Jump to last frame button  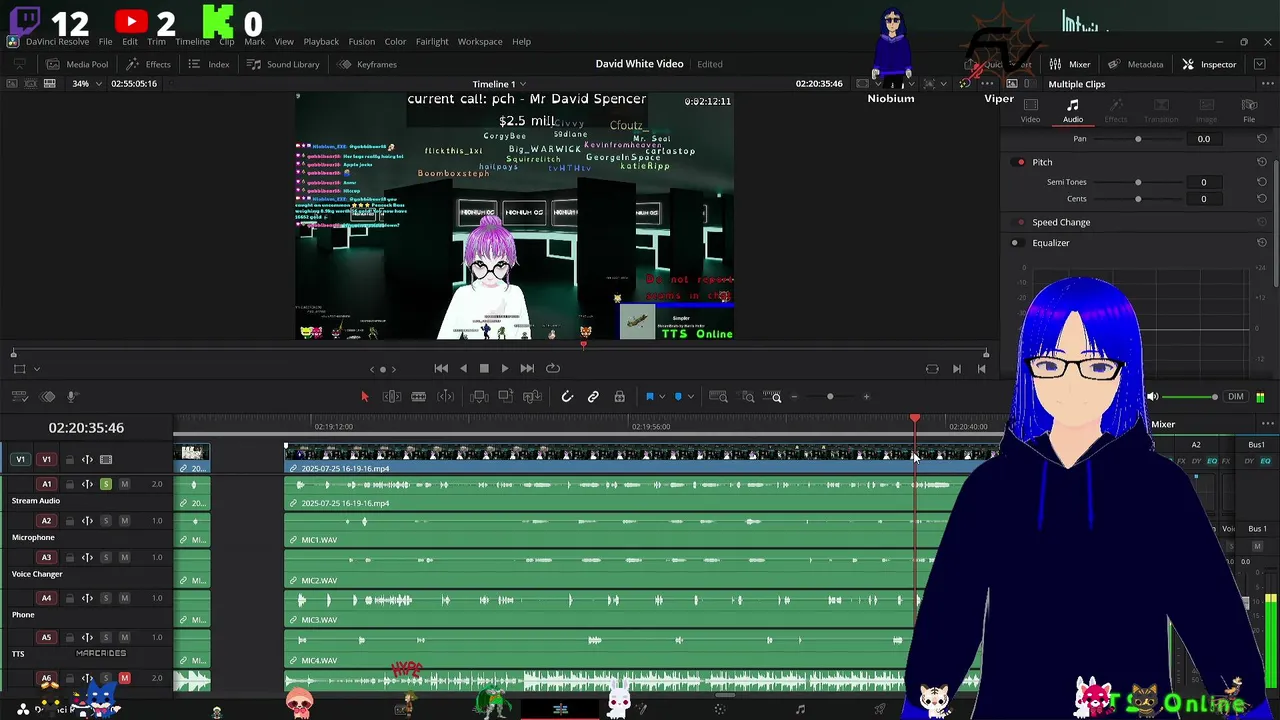tap(527, 368)
